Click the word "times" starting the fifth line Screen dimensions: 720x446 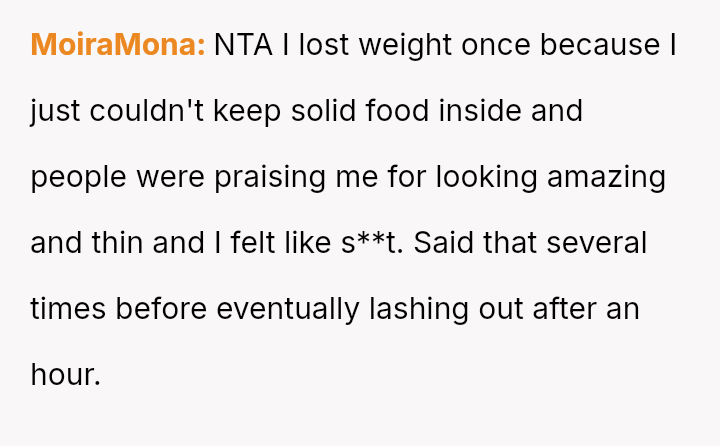coord(68,309)
